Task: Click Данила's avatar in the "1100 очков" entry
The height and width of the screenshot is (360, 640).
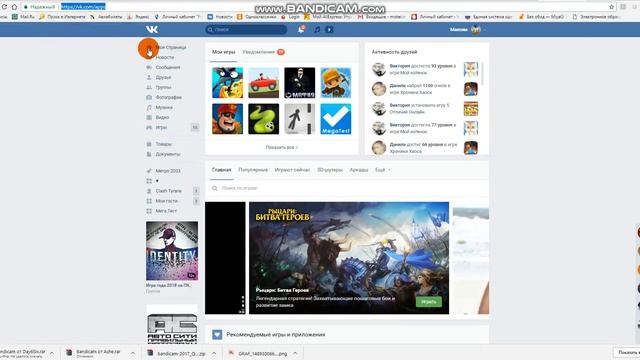Action: coord(379,89)
